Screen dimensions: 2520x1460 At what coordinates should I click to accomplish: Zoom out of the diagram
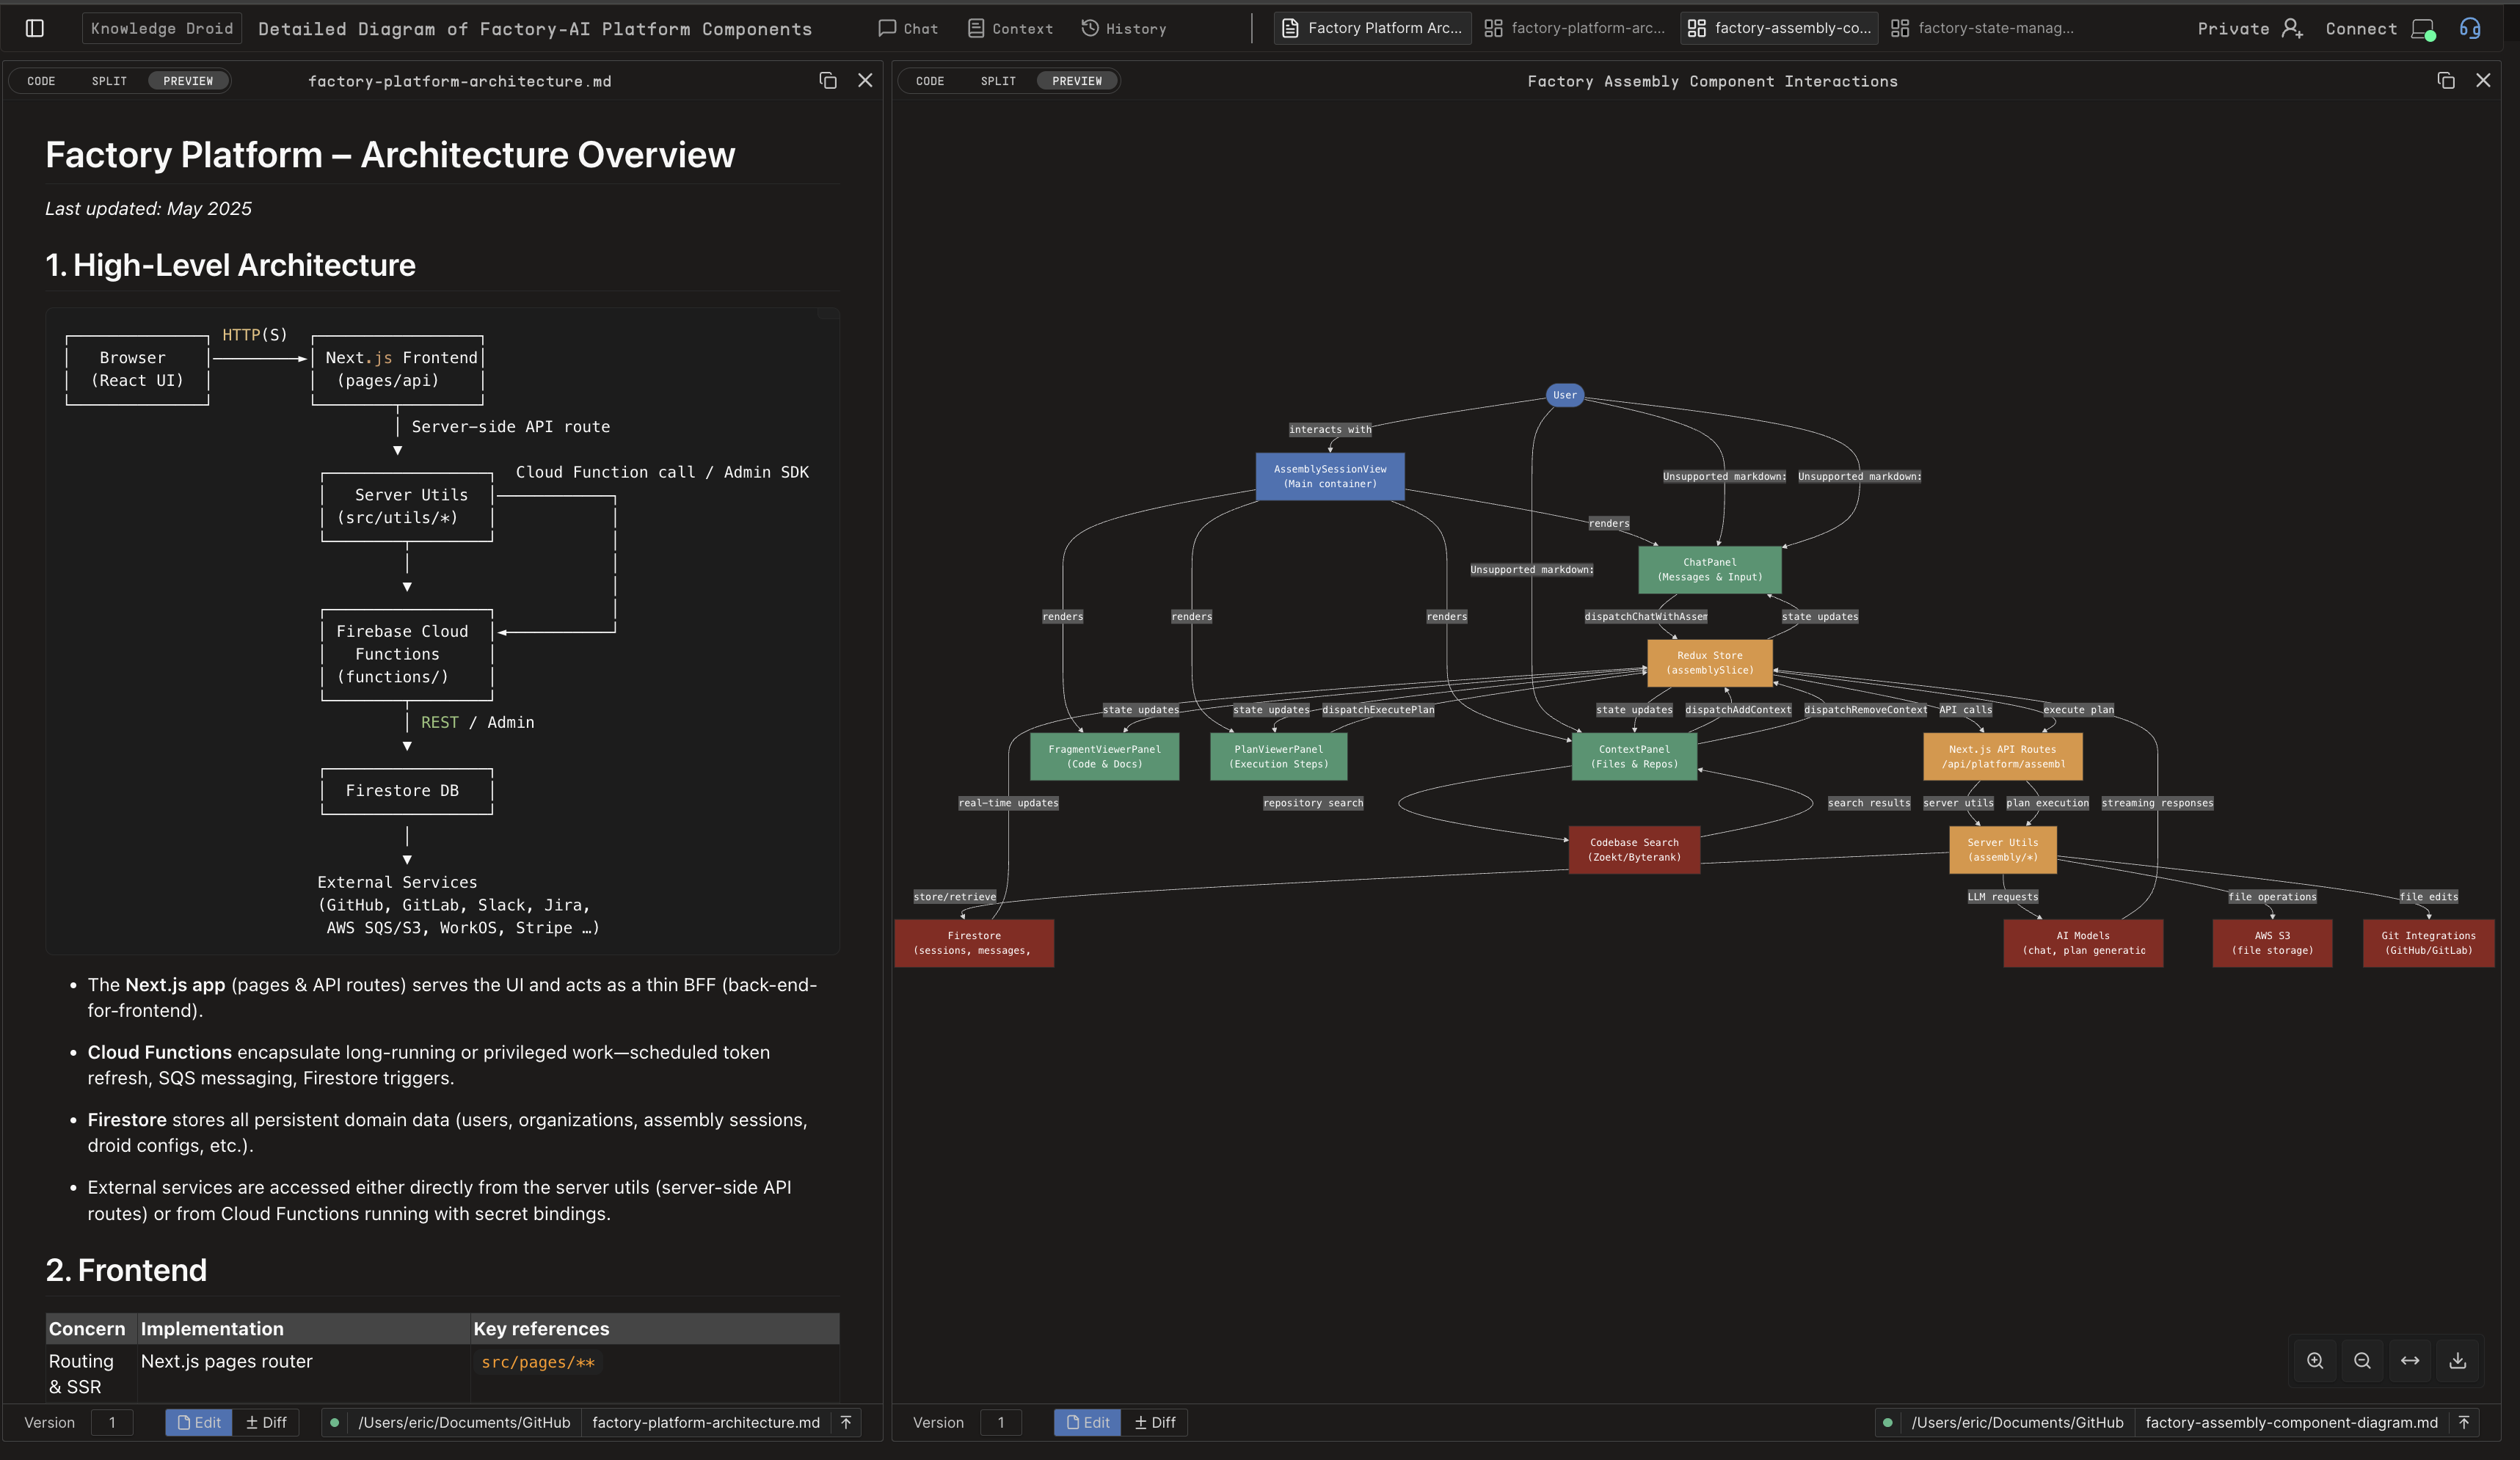pyautogui.click(x=2362, y=1361)
